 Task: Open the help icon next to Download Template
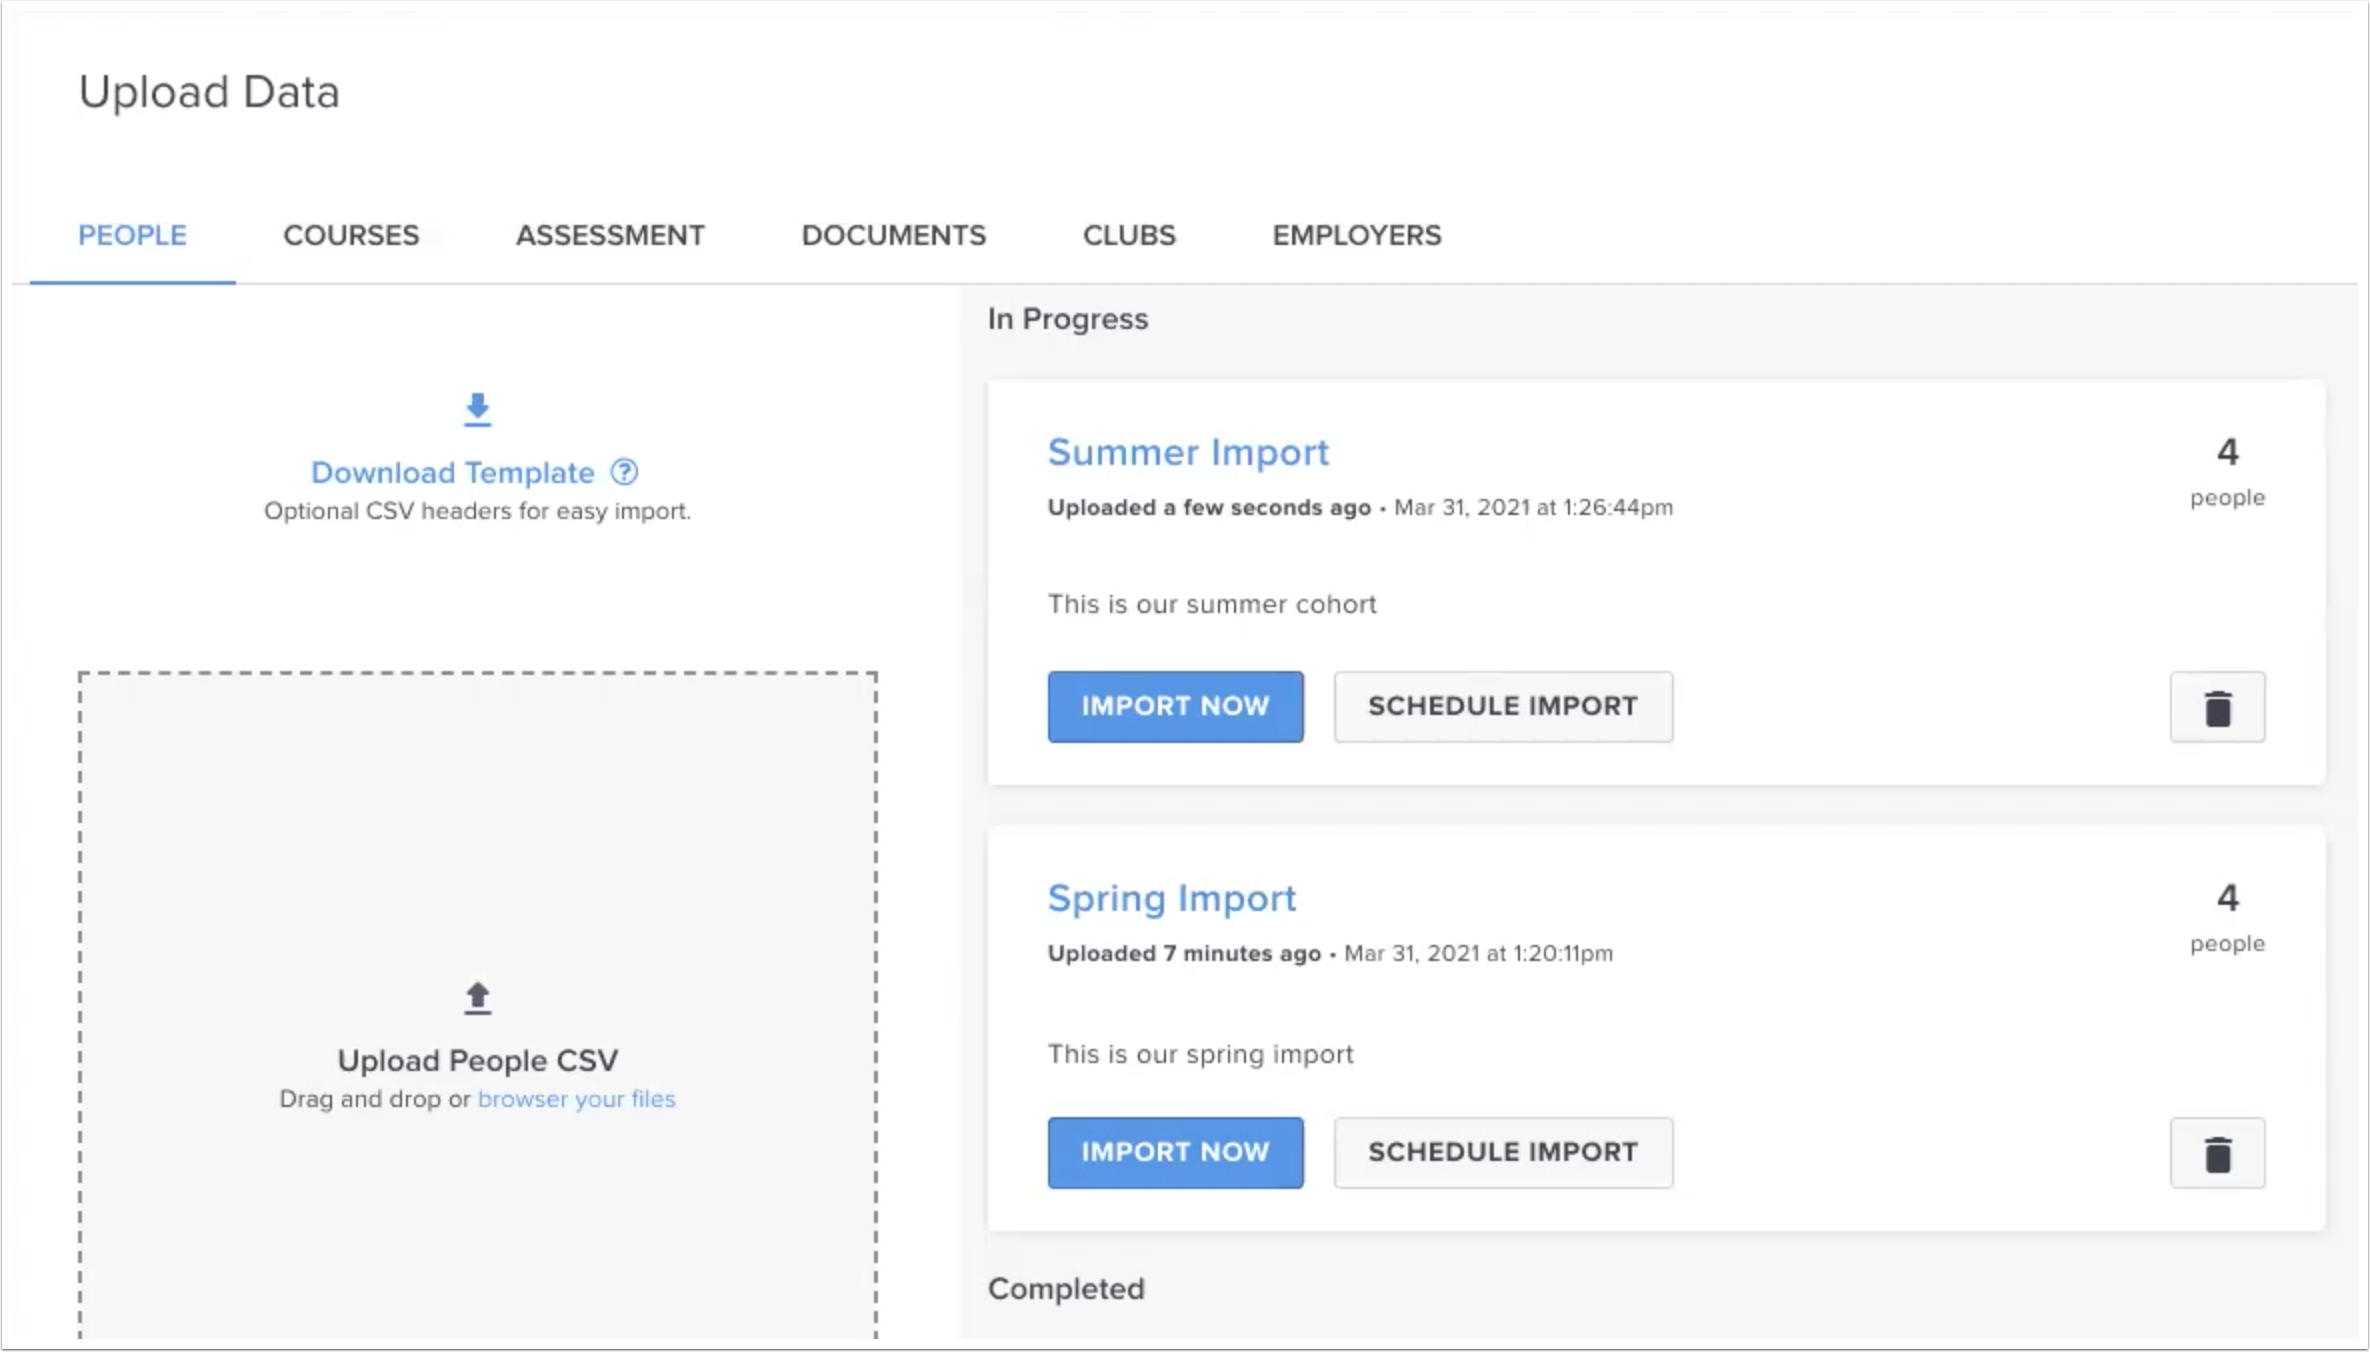623,472
